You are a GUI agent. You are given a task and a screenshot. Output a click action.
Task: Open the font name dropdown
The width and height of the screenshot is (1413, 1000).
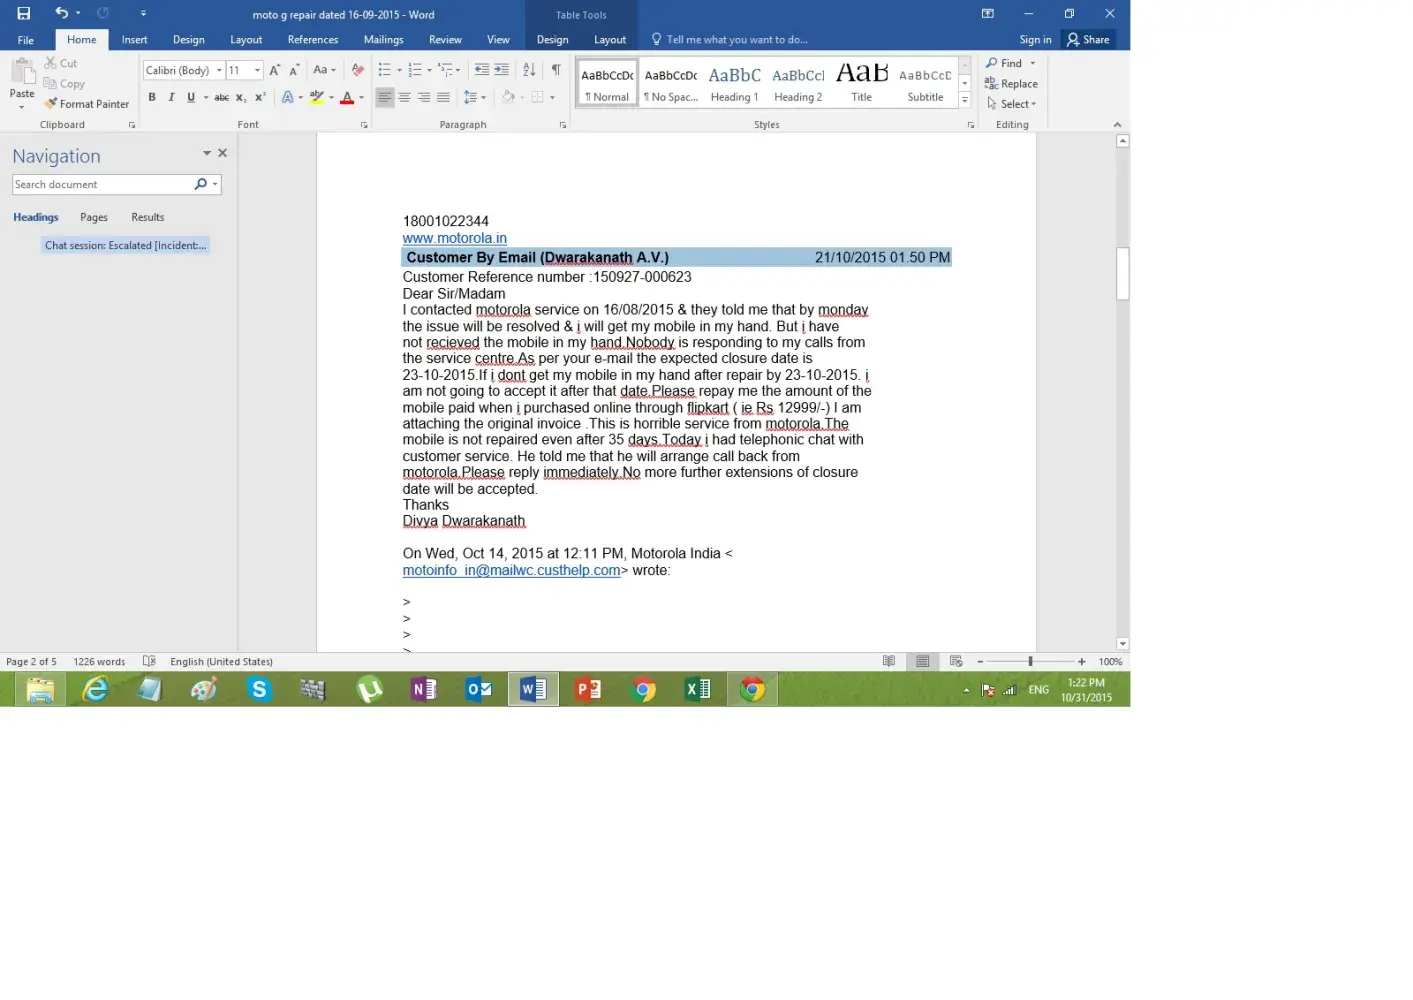[219, 71]
